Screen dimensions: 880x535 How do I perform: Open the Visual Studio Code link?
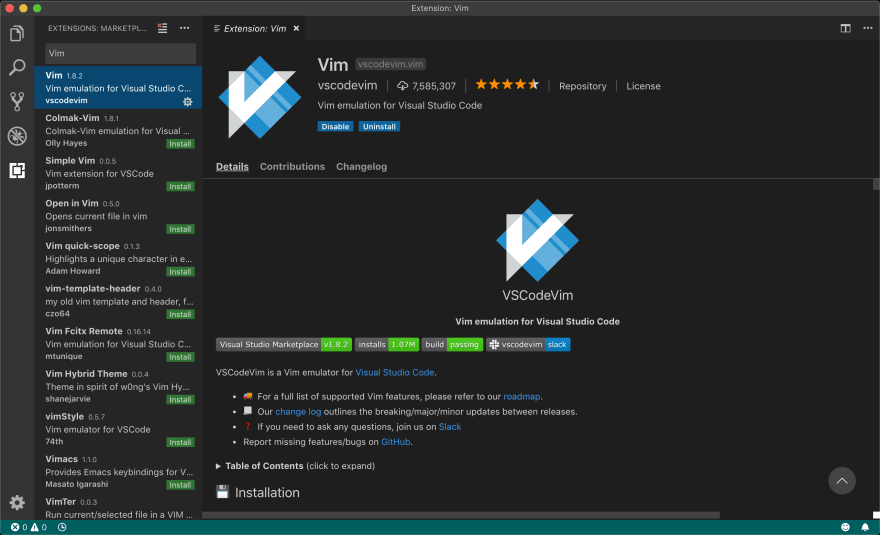tap(395, 372)
